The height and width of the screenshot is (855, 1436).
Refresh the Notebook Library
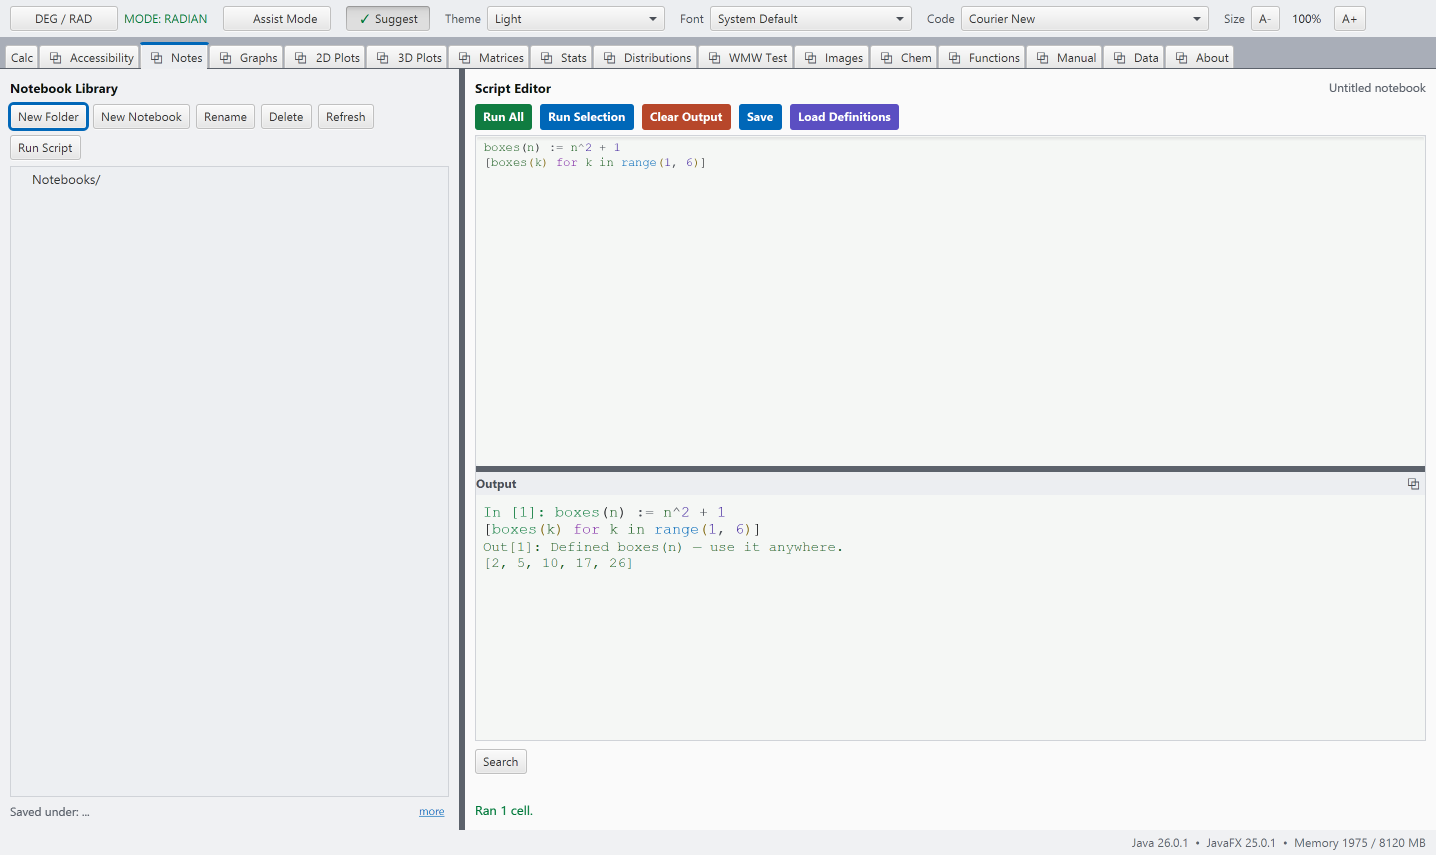tap(346, 117)
